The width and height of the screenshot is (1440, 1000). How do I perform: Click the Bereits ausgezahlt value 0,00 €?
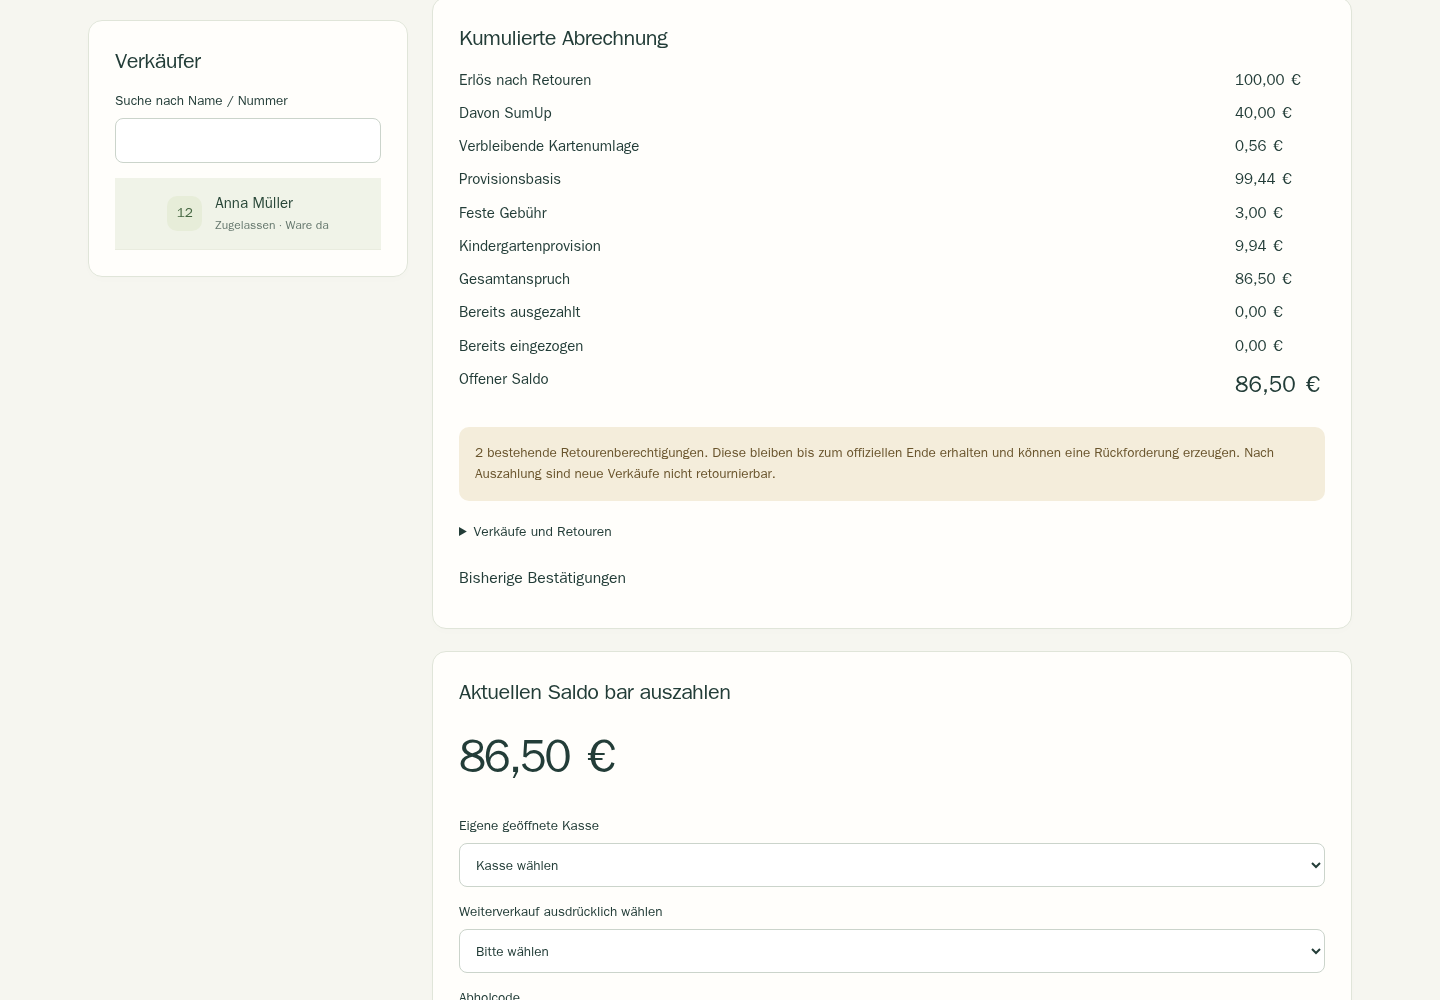click(x=1259, y=312)
